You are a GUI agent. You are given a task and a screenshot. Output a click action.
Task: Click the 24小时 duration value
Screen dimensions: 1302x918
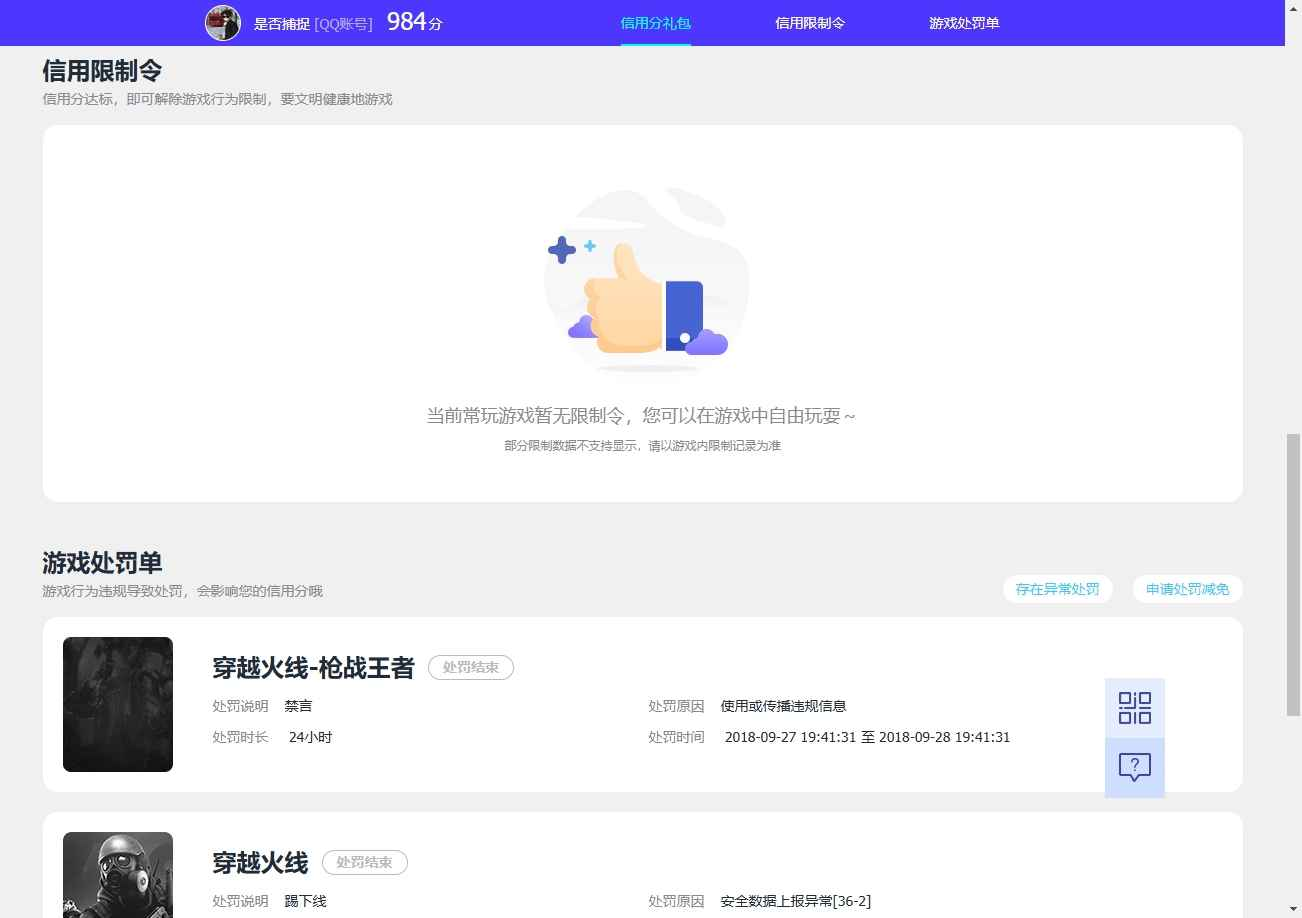pyautogui.click(x=310, y=737)
